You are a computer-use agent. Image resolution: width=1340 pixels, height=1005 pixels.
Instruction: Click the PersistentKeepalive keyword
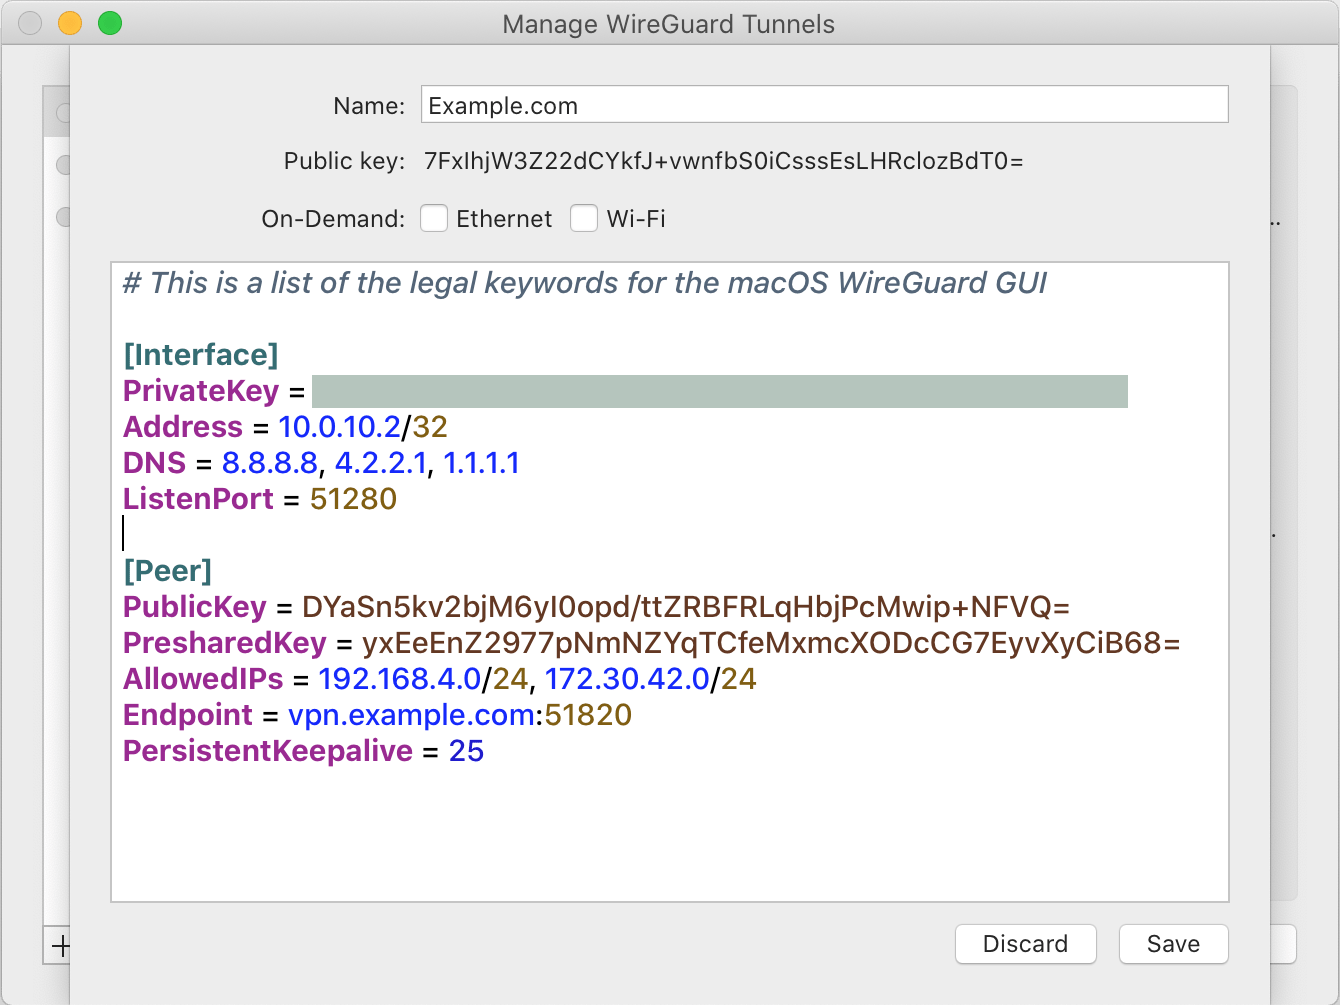268,751
